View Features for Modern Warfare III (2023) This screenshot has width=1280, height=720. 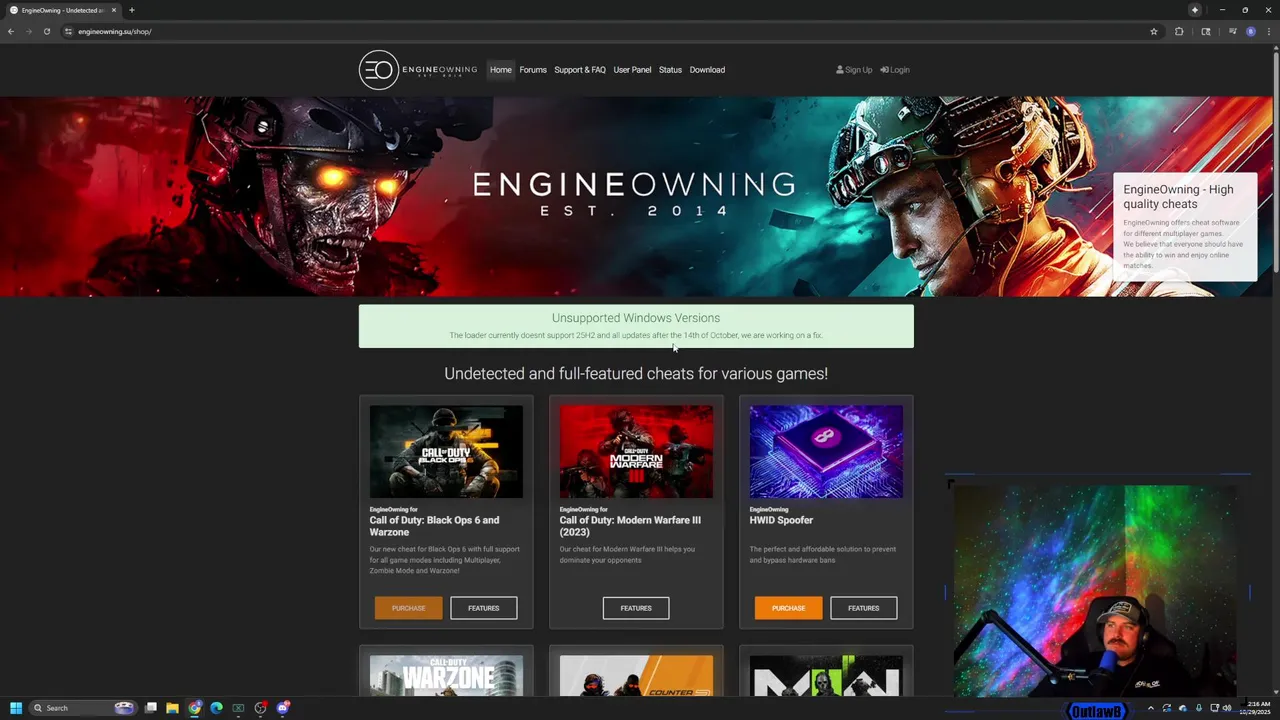(x=636, y=608)
